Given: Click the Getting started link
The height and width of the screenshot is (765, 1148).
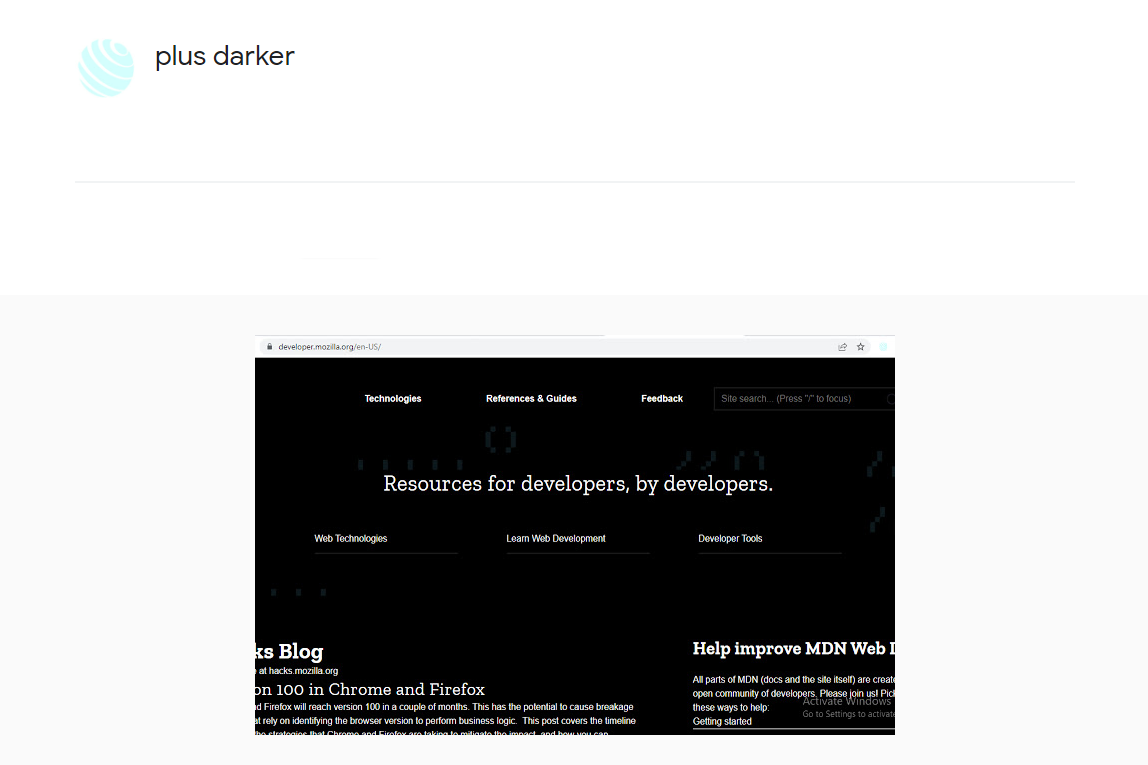Looking at the screenshot, I should (x=722, y=722).
